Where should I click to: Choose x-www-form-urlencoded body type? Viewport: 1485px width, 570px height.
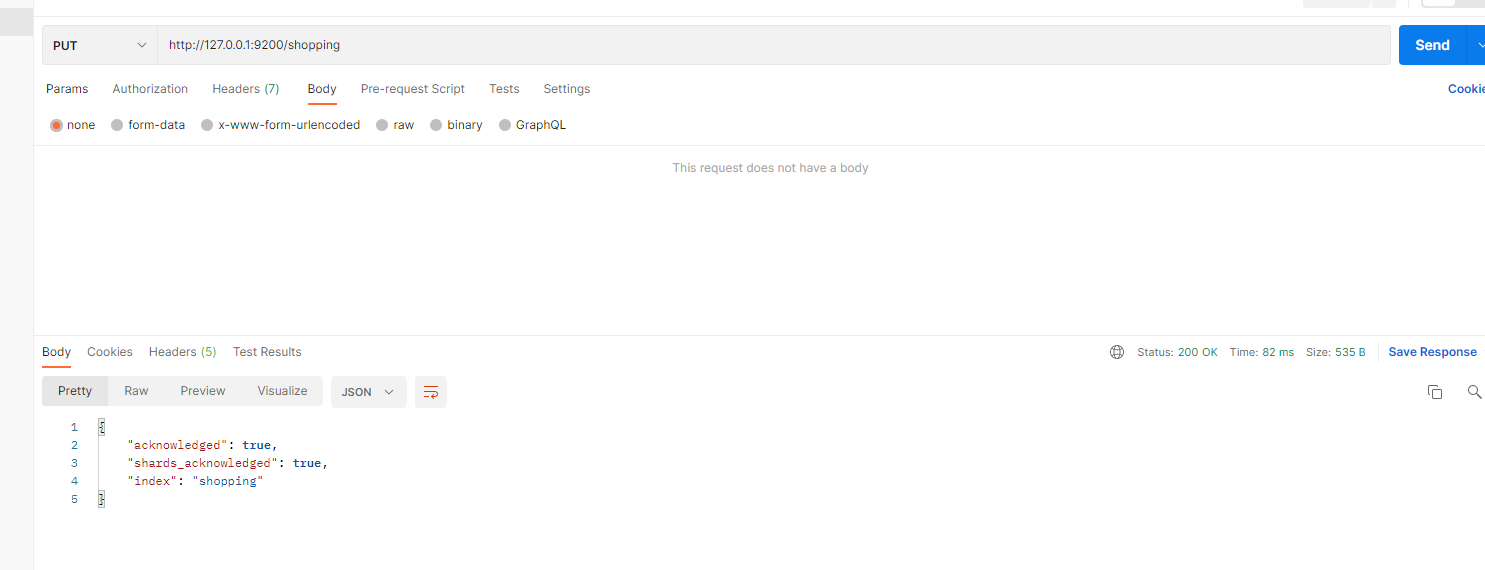207,125
